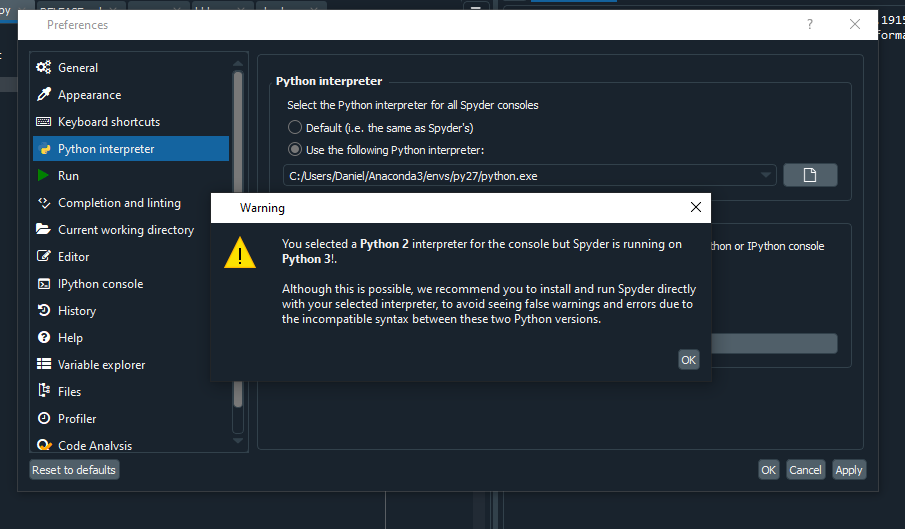Close the Preferences window
The width and height of the screenshot is (905, 529).
point(855,24)
